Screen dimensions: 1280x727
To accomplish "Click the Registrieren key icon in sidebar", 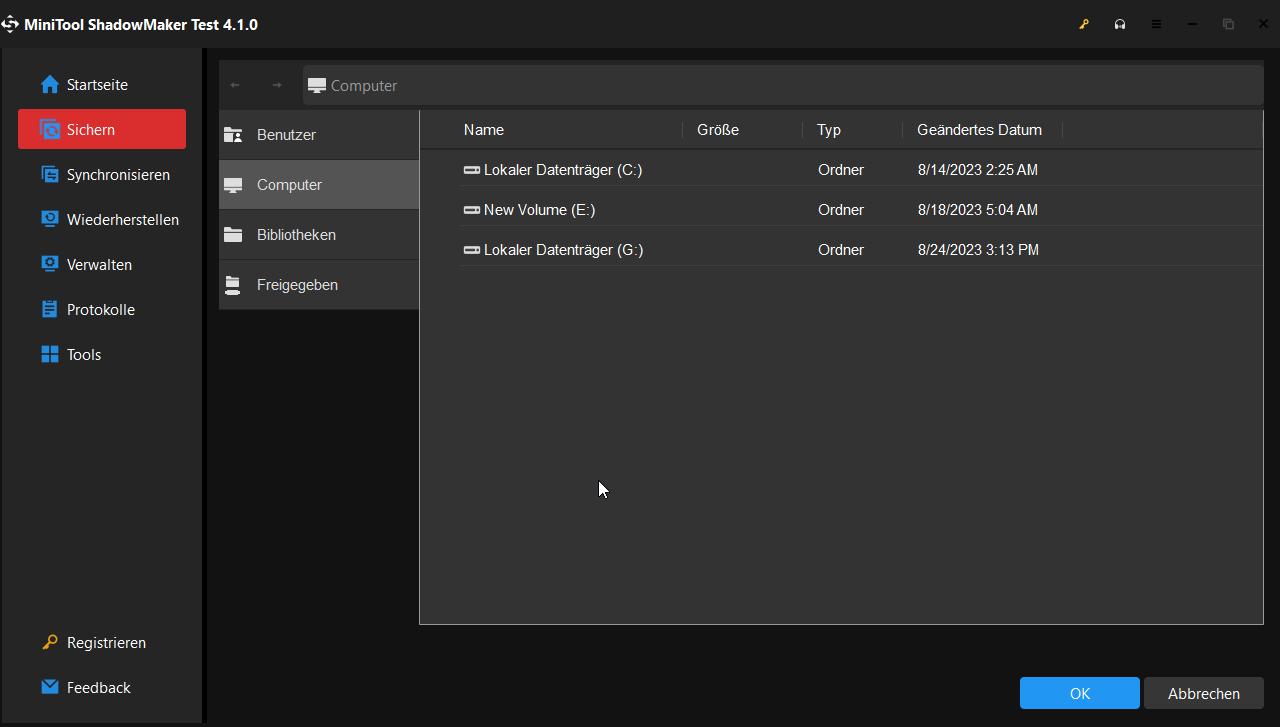I will click(x=50, y=643).
